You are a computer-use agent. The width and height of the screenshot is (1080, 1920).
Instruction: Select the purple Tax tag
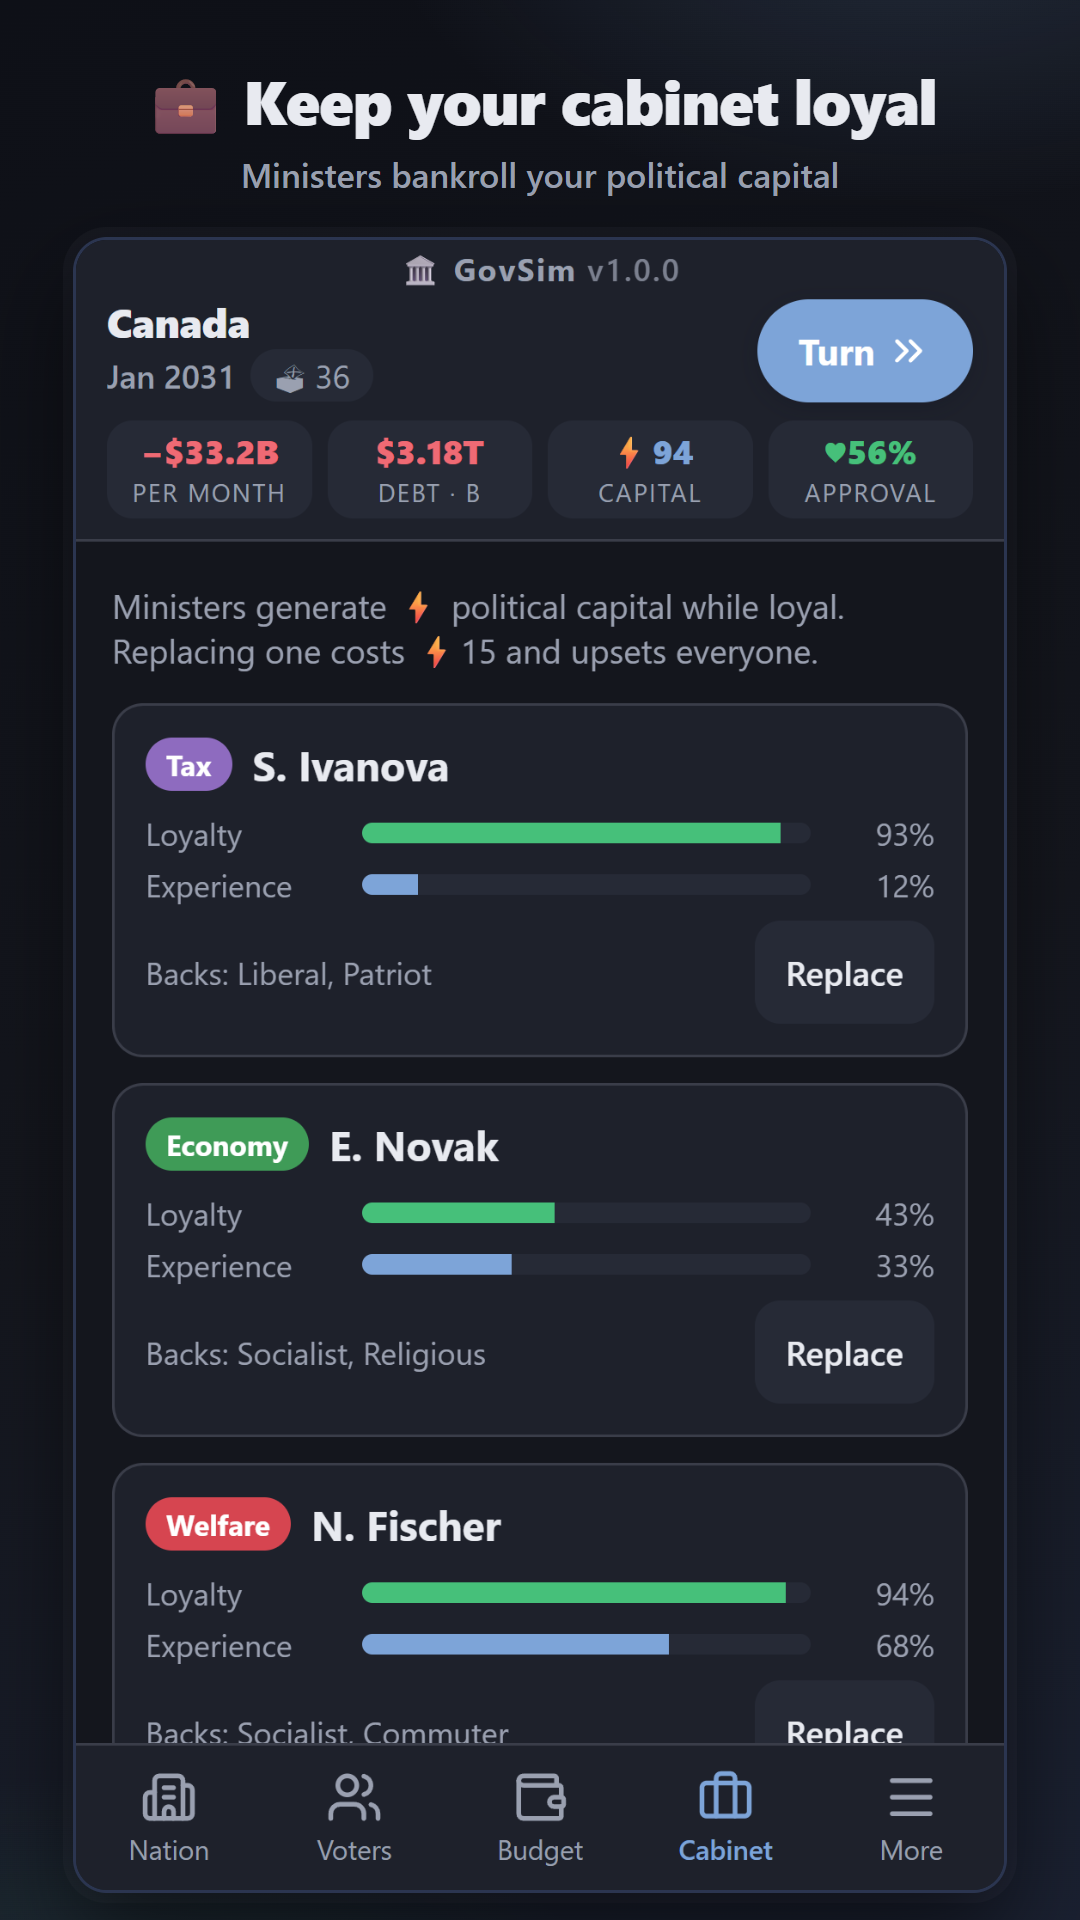pos(189,765)
